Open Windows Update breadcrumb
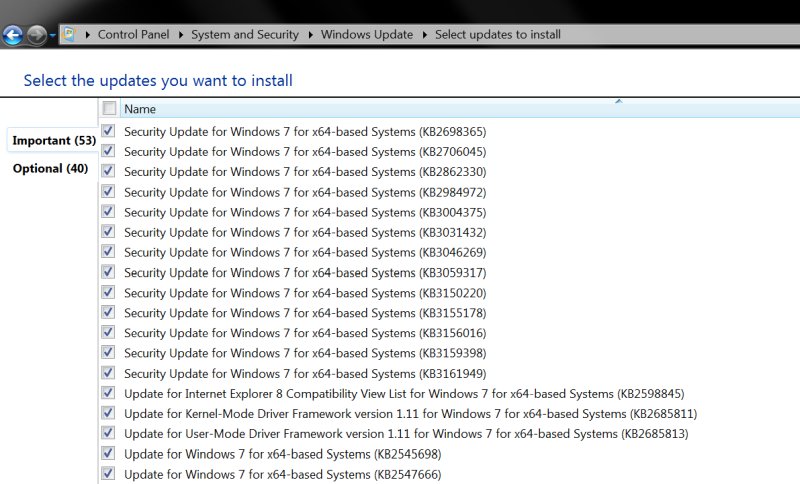The image size is (800, 484). (x=367, y=35)
